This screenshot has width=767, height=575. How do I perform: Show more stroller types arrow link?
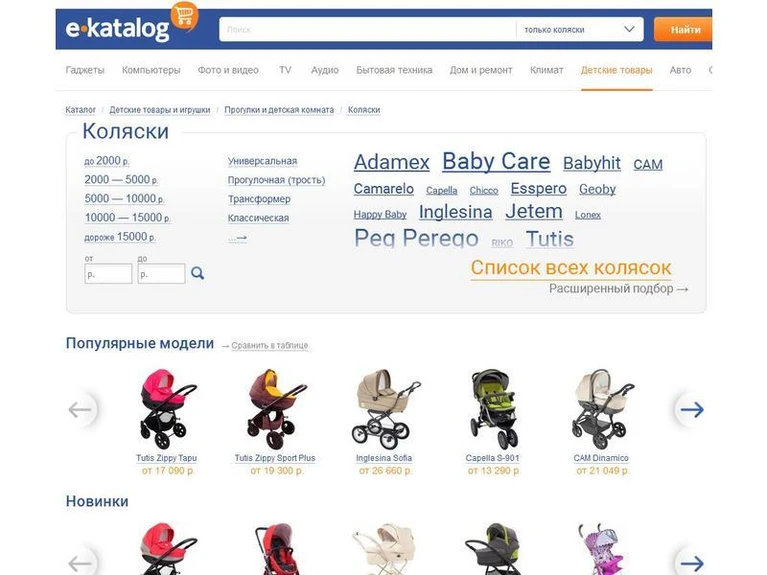tap(238, 238)
